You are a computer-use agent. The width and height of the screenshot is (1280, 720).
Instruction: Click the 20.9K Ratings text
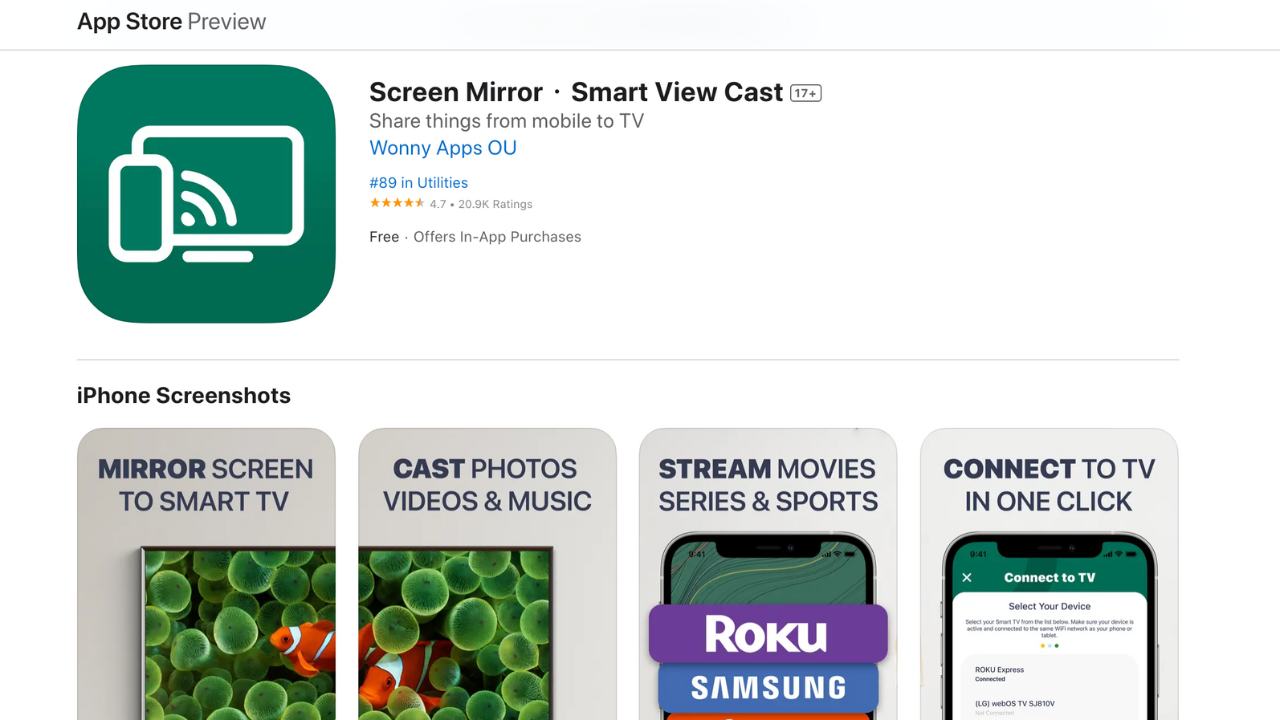click(495, 204)
